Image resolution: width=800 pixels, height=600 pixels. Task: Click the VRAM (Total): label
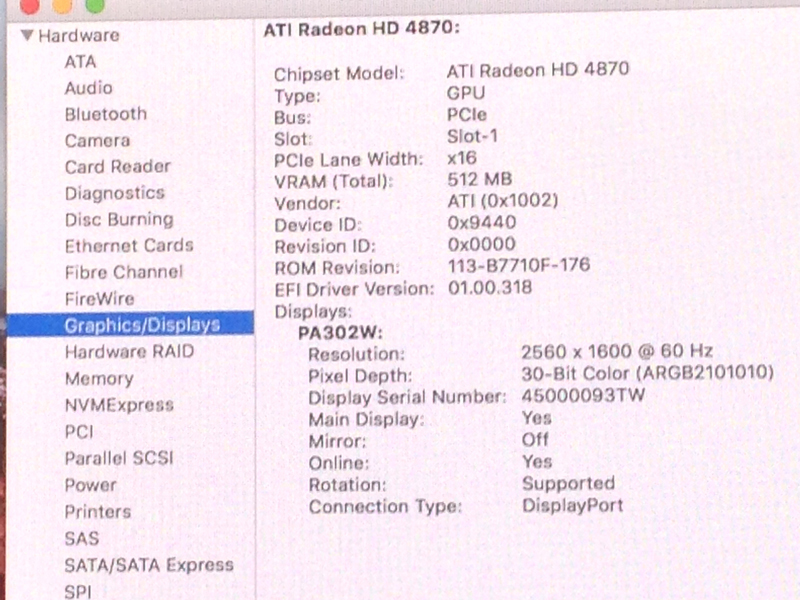point(334,182)
